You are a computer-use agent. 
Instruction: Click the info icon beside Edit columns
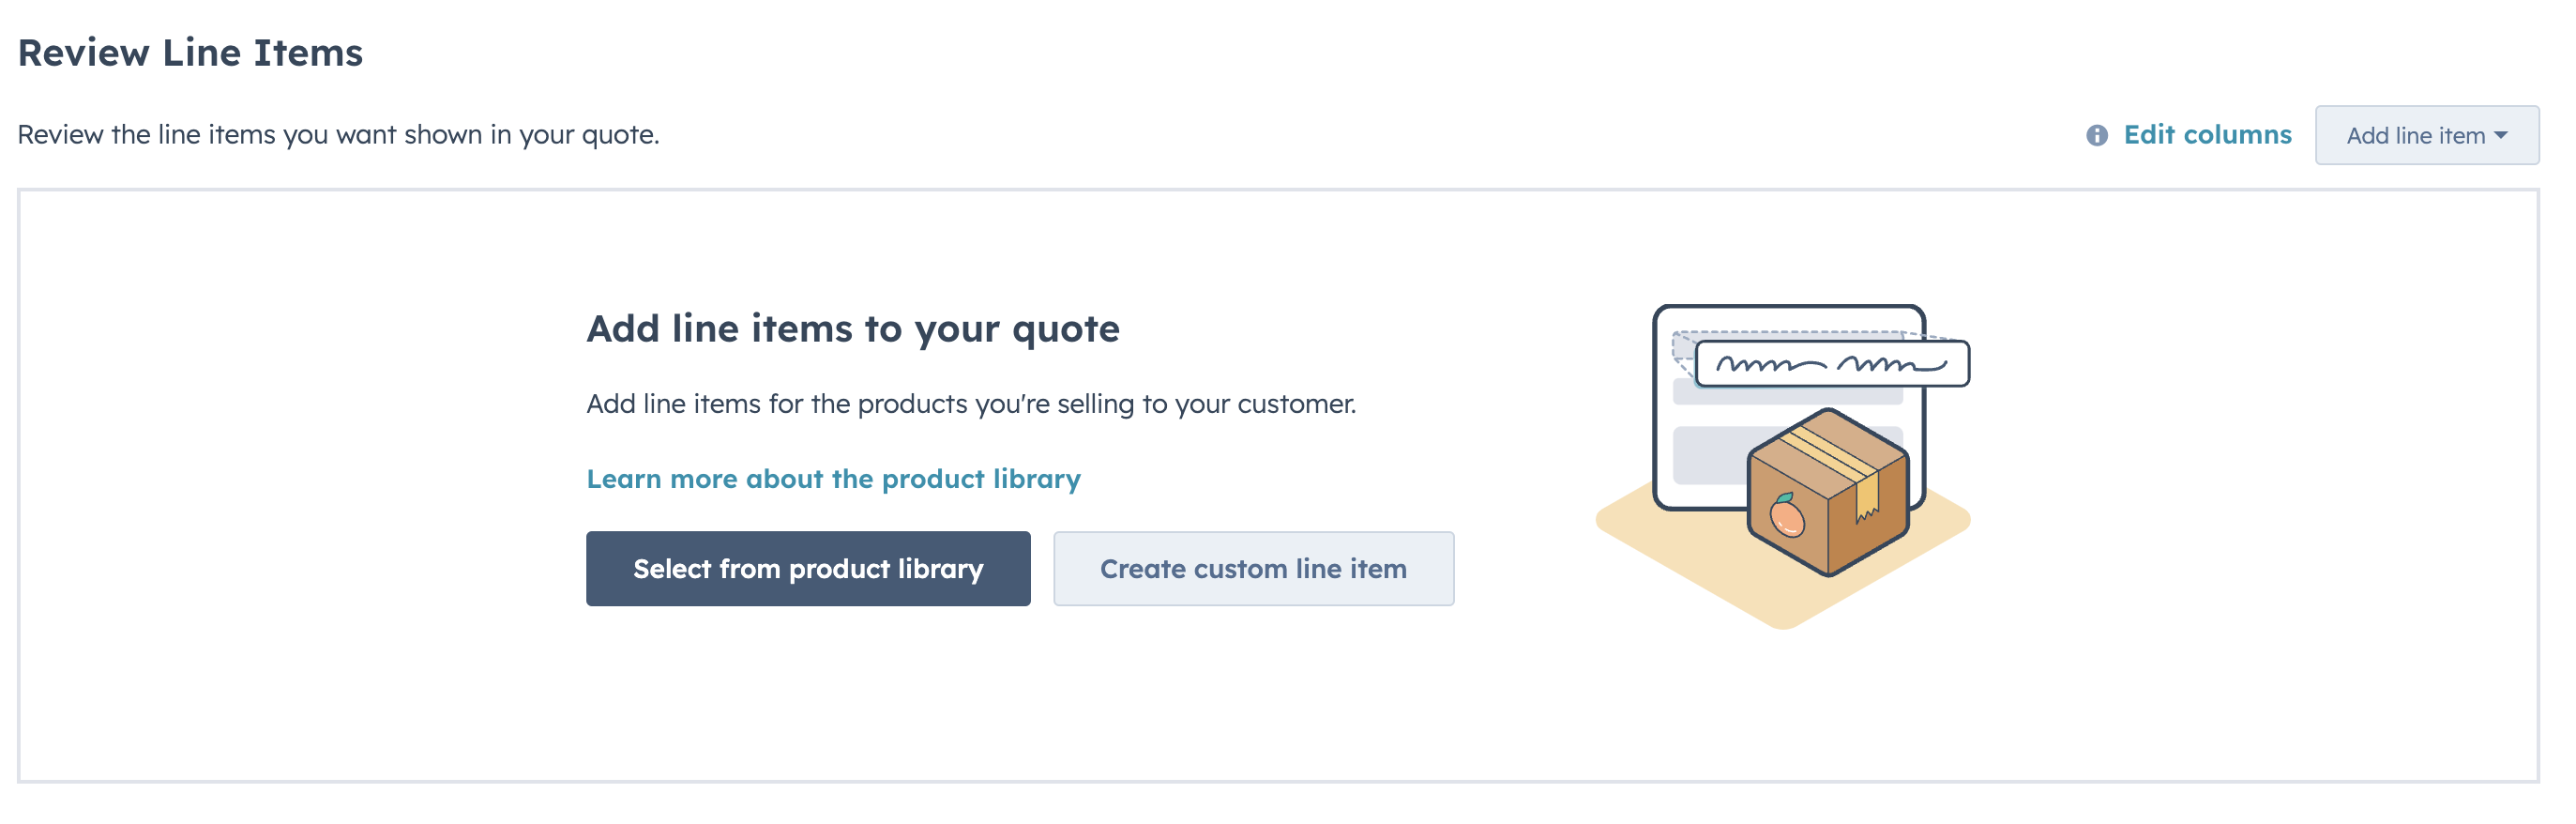click(x=2096, y=135)
